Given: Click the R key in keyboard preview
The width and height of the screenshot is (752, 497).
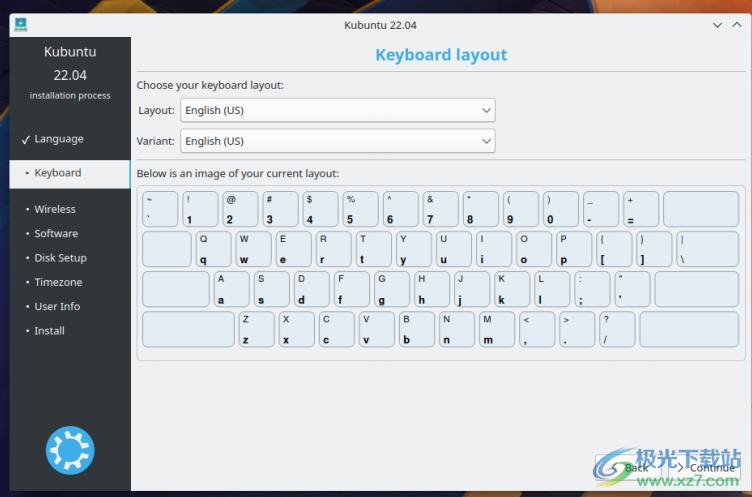Looking at the screenshot, I should click(x=334, y=249).
